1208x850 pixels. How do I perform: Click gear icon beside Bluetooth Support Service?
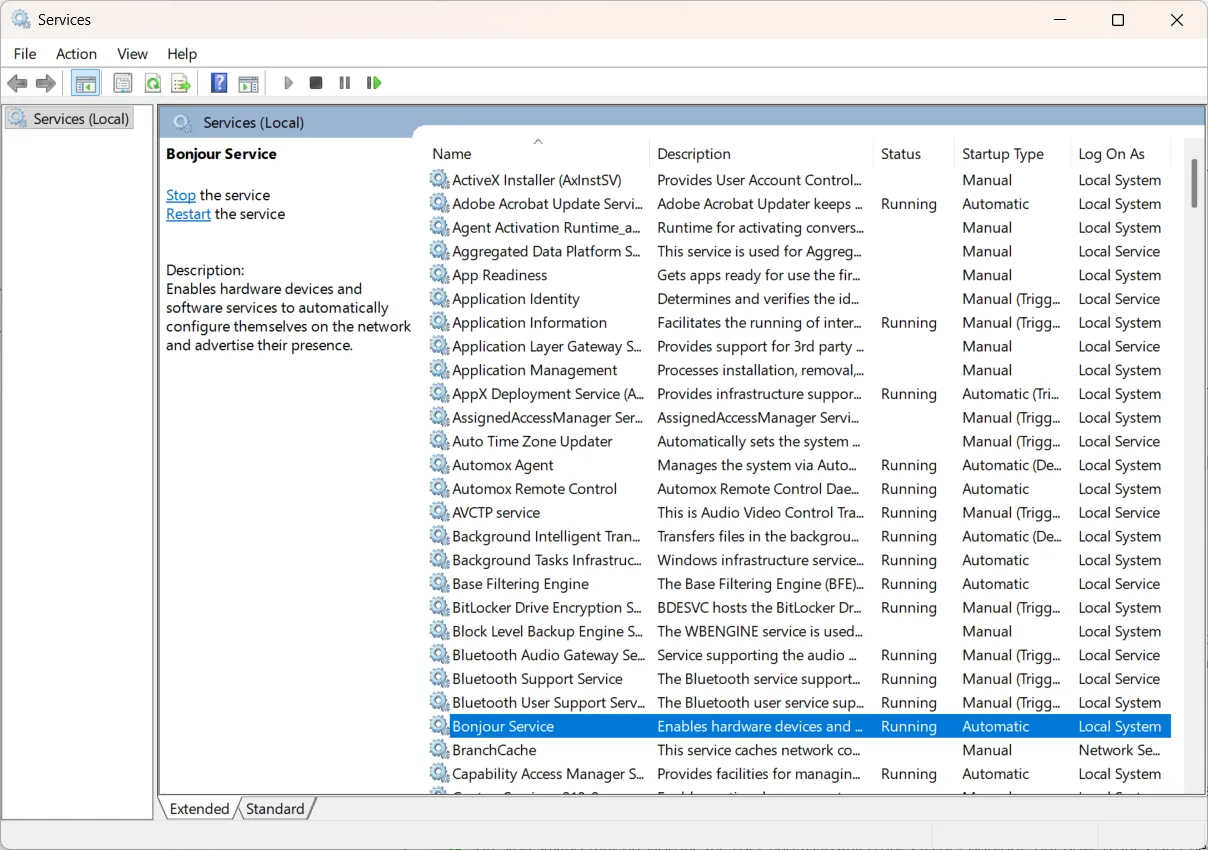(439, 678)
